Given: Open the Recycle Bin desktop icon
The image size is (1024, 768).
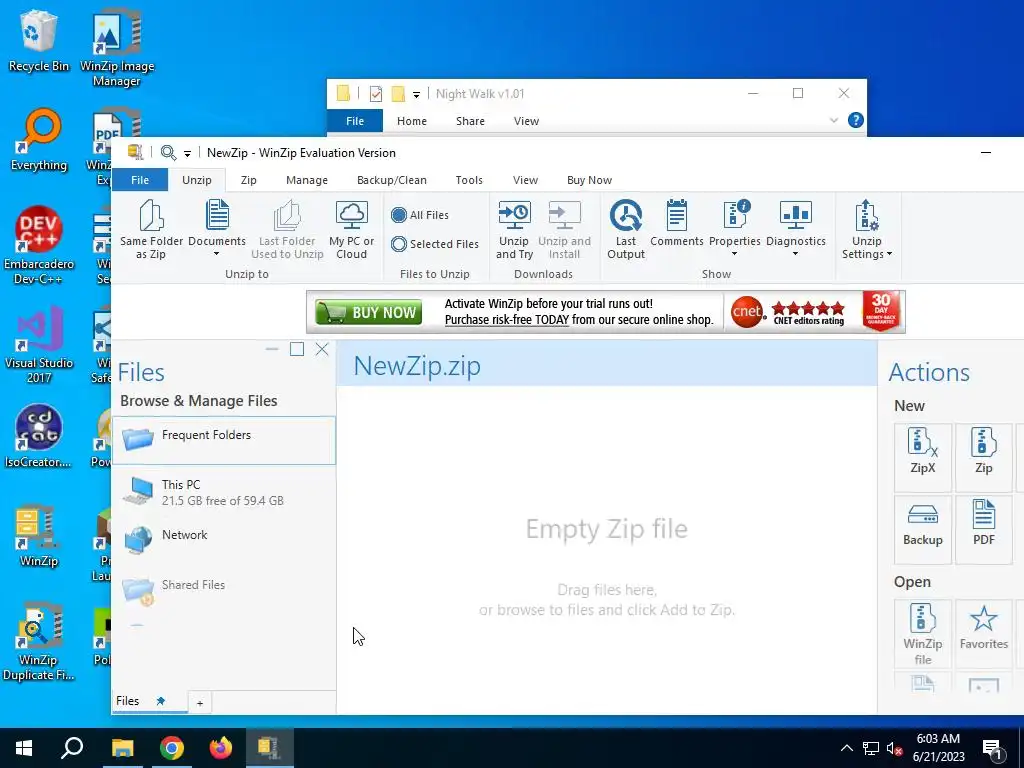Looking at the screenshot, I should click(x=39, y=40).
